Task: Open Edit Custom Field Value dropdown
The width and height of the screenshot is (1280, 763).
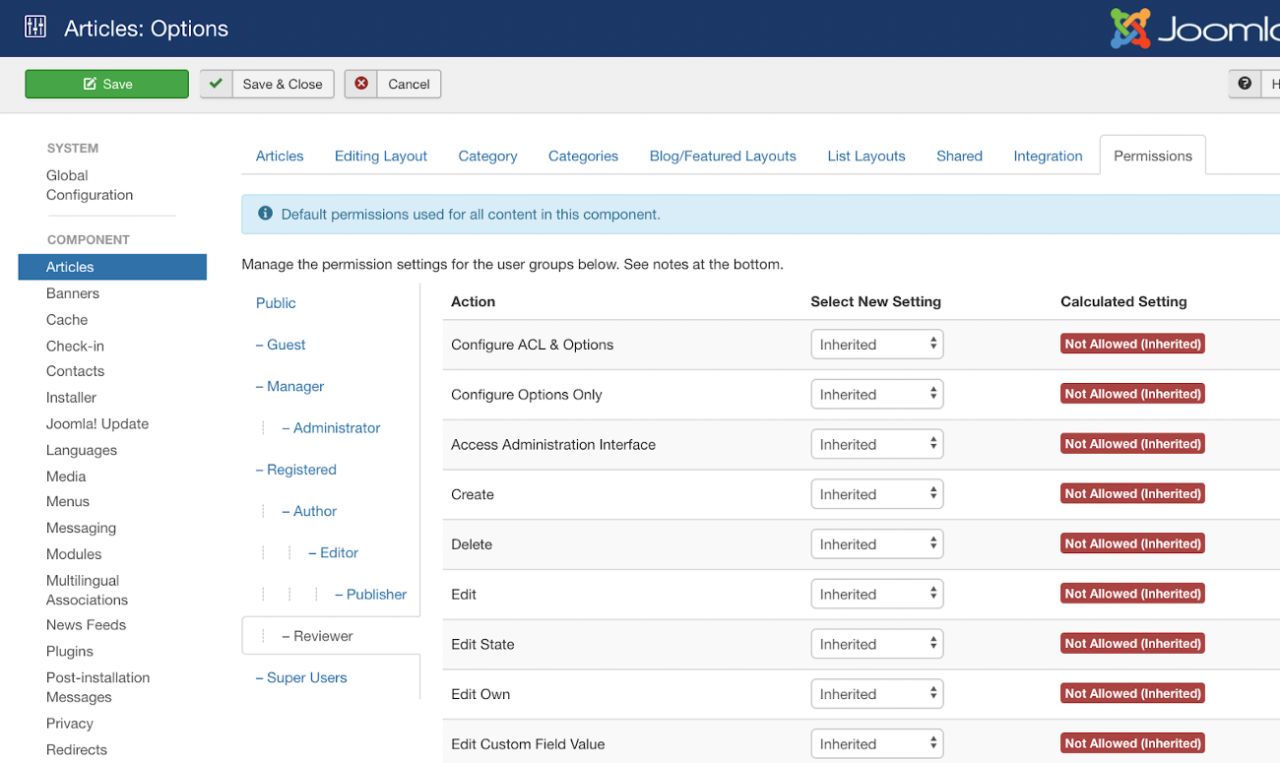Action: click(x=877, y=744)
